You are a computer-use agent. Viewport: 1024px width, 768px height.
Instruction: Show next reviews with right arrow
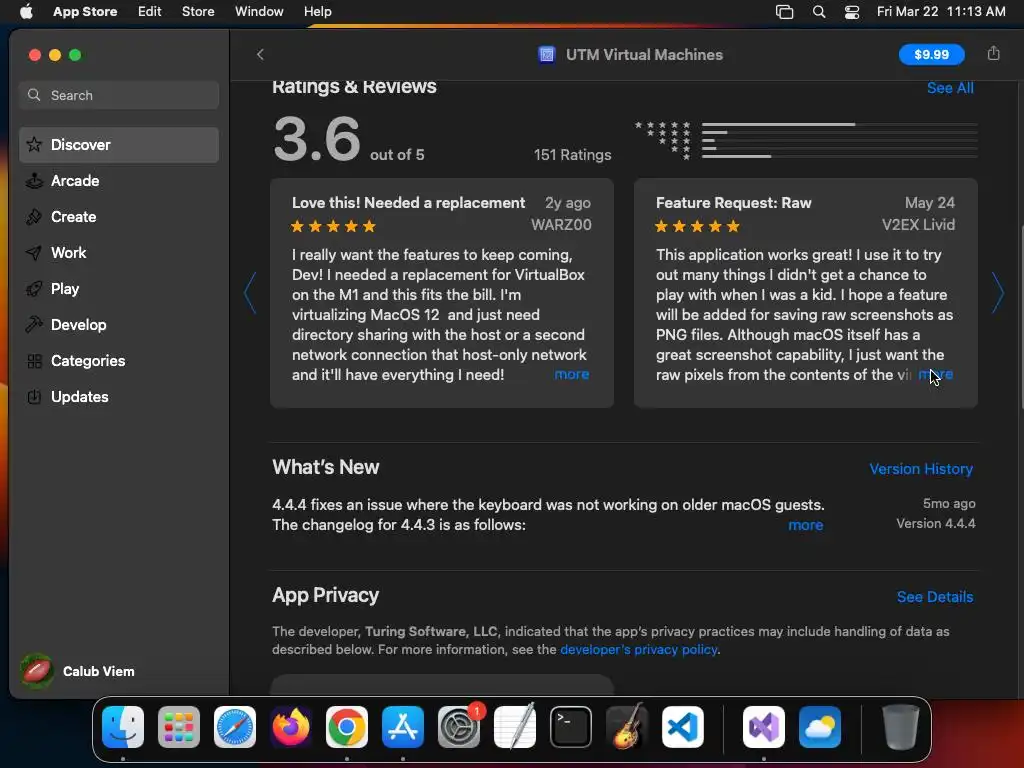point(997,293)
